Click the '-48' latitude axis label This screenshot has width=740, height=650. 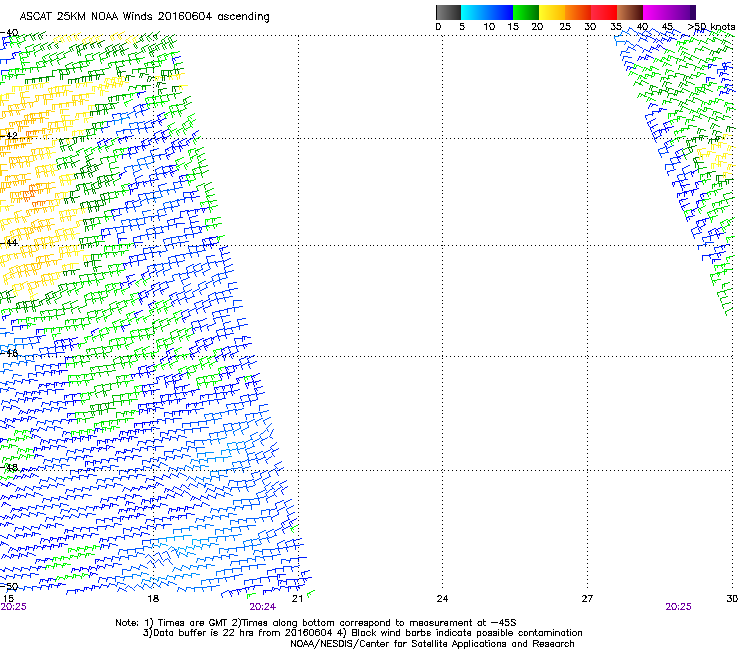[x=9, y=468]
